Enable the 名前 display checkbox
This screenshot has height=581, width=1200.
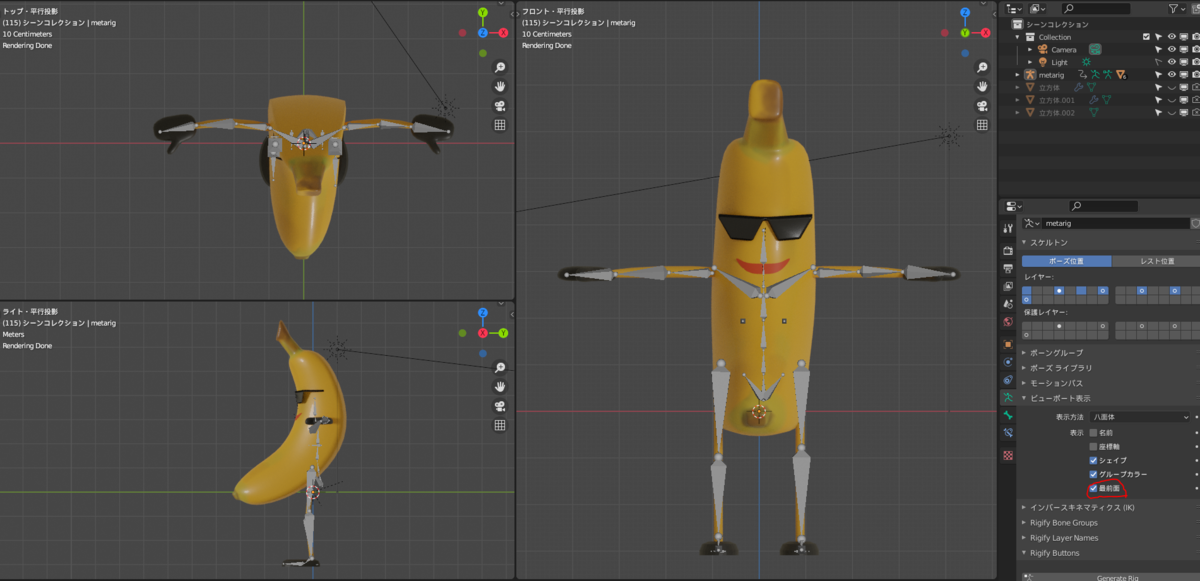pyautogui.click(x=1093, y=432)
